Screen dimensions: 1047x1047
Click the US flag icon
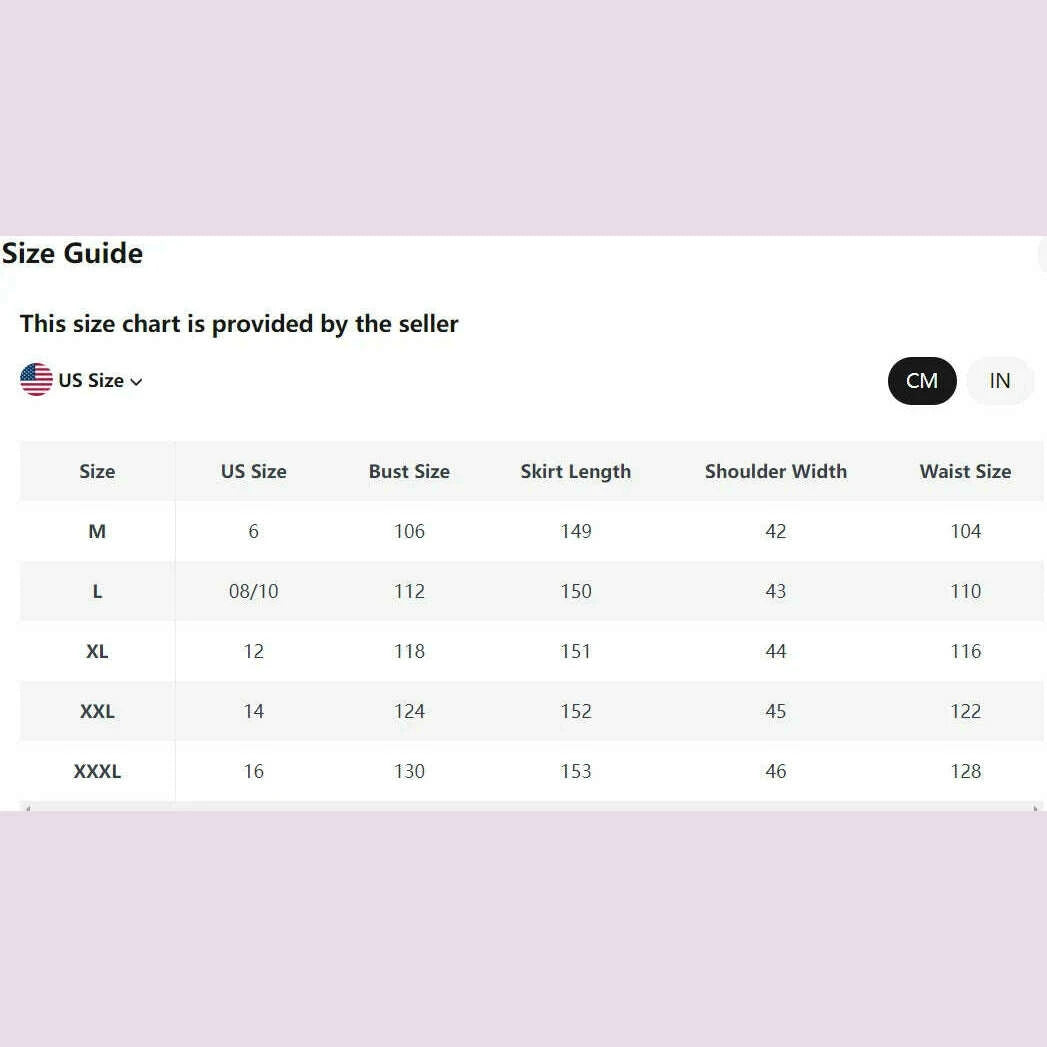click(x=36, y=380)
